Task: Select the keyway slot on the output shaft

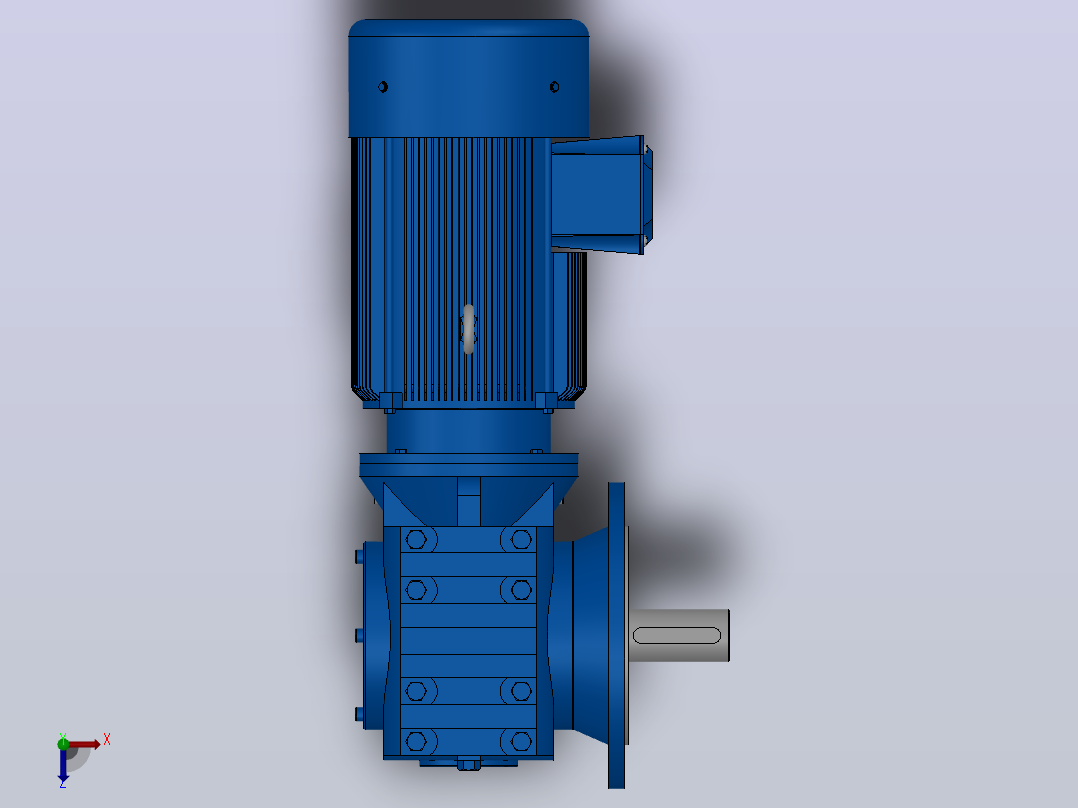Action: [676, 635]
